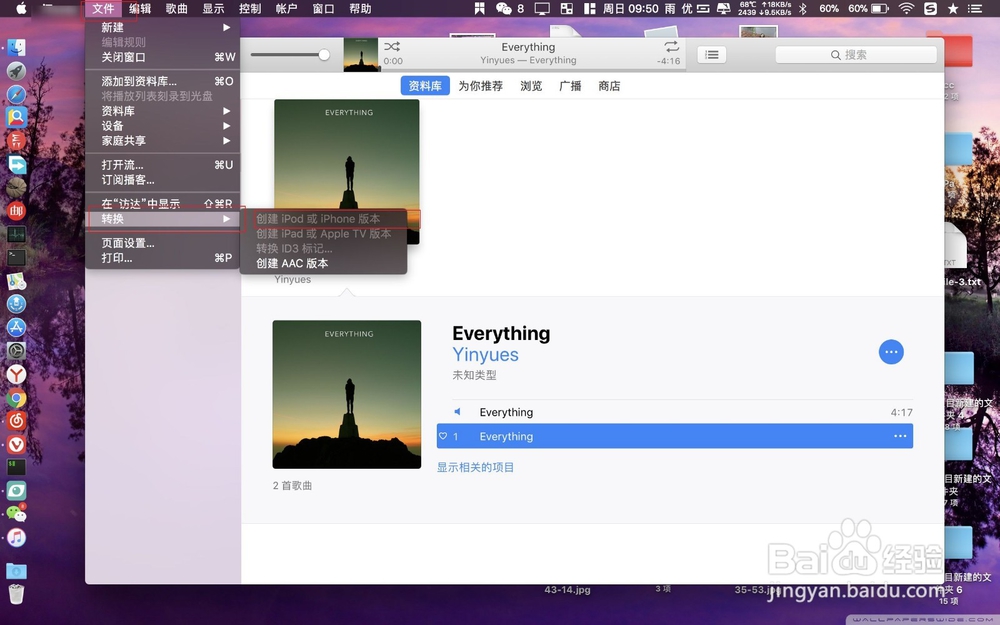1000x625 pixels.
Task: Open the 帐户 menu
Action: pos(286,8)
